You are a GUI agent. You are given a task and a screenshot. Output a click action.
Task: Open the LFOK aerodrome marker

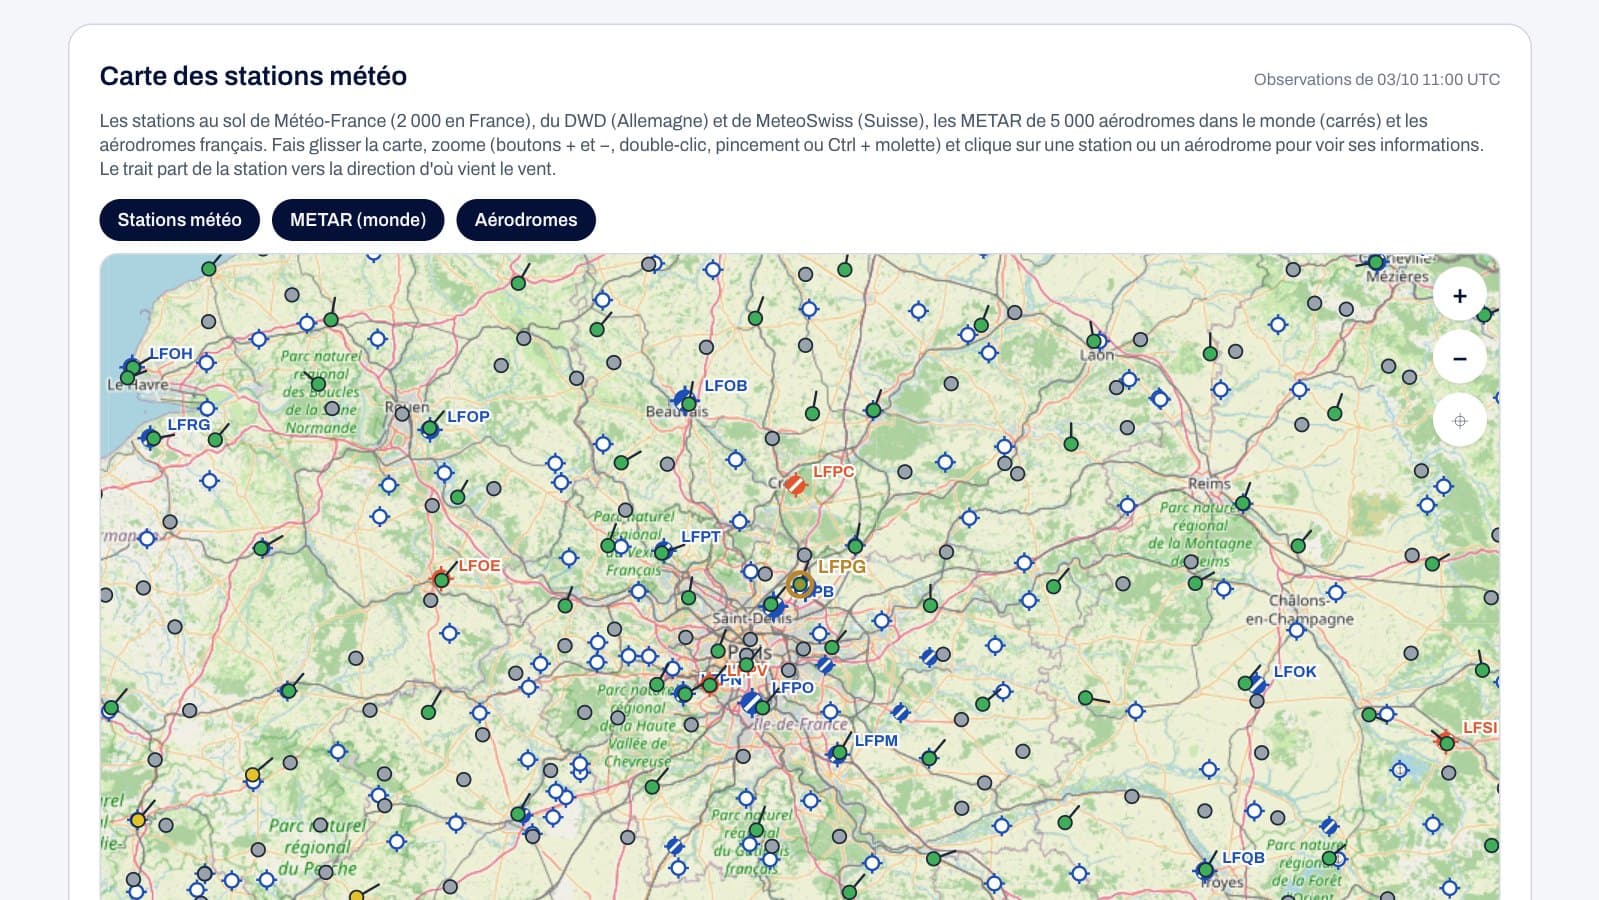coord(1257,684)
